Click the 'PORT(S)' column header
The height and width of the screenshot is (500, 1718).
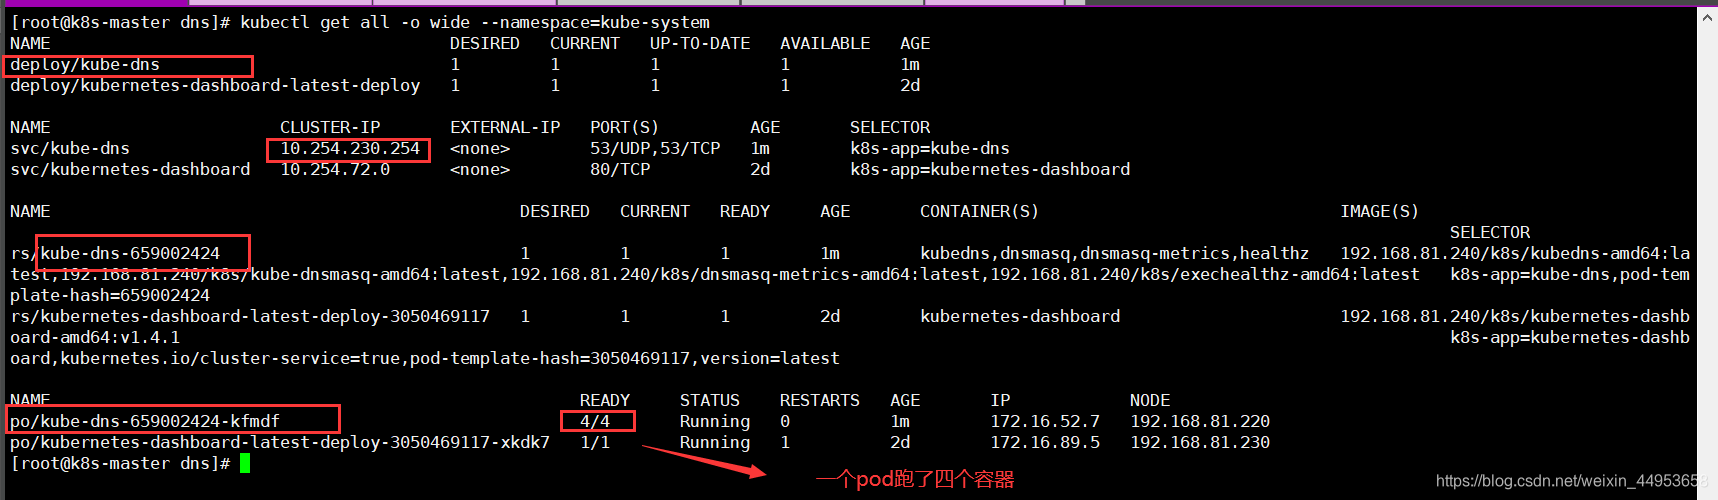pos(625,127)
